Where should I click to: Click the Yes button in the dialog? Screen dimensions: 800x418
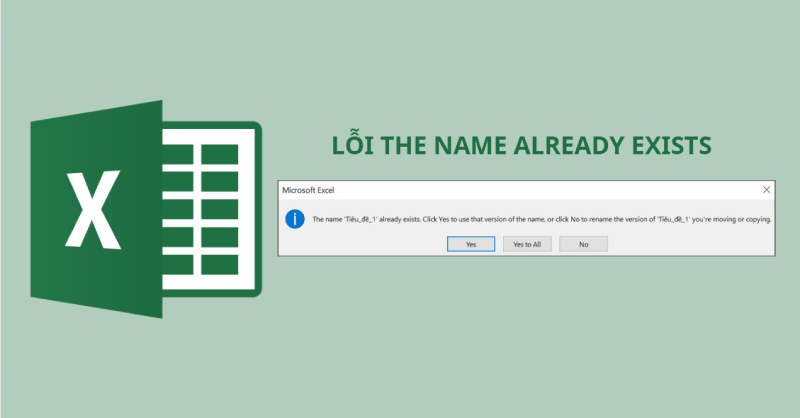[470, 243]
